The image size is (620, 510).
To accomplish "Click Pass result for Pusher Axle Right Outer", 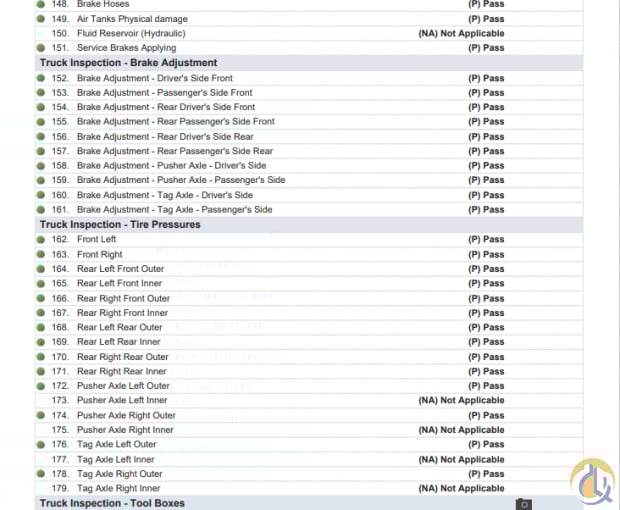I will tap(486, 415).
